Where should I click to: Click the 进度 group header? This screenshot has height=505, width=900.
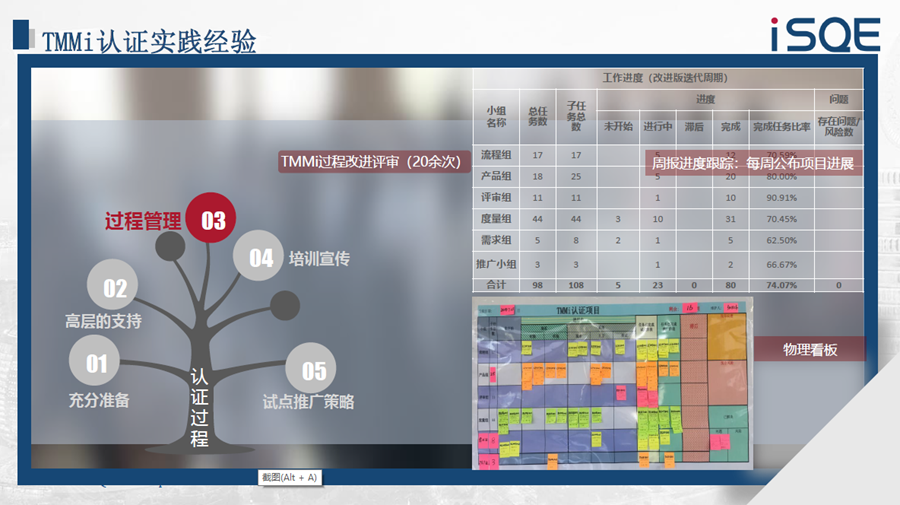(705, 99)
